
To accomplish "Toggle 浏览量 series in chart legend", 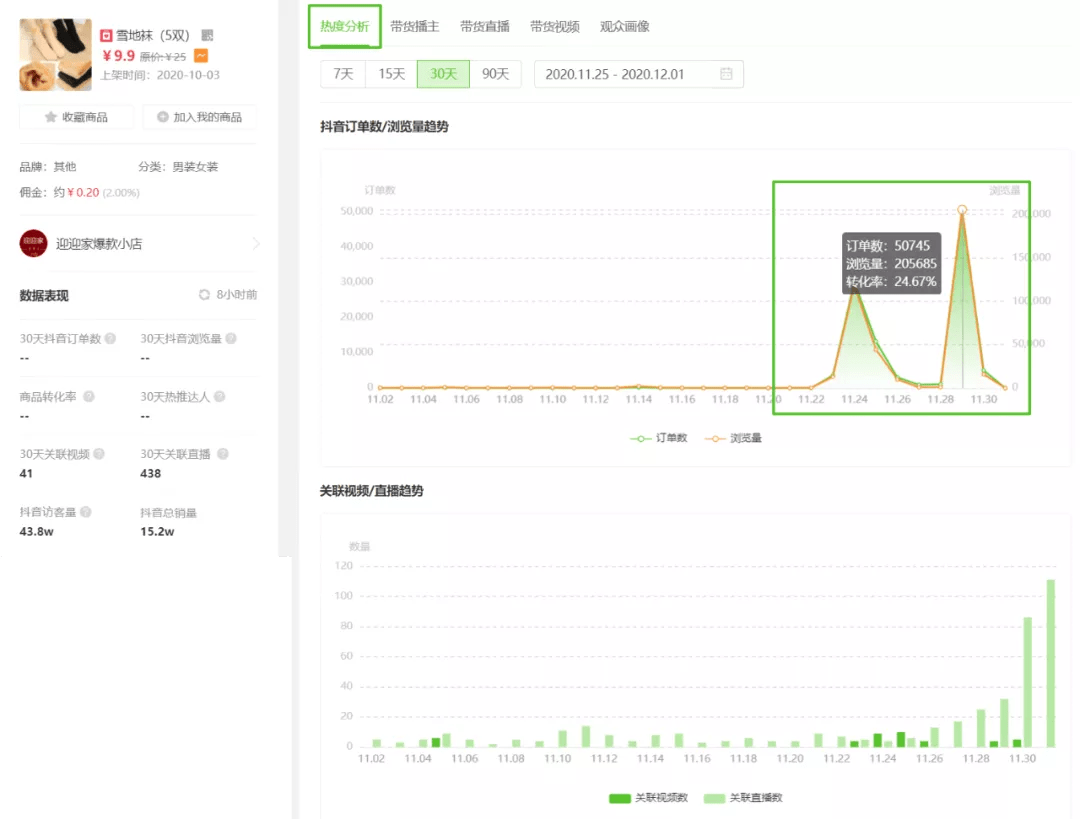I will (x=733, y=438).
